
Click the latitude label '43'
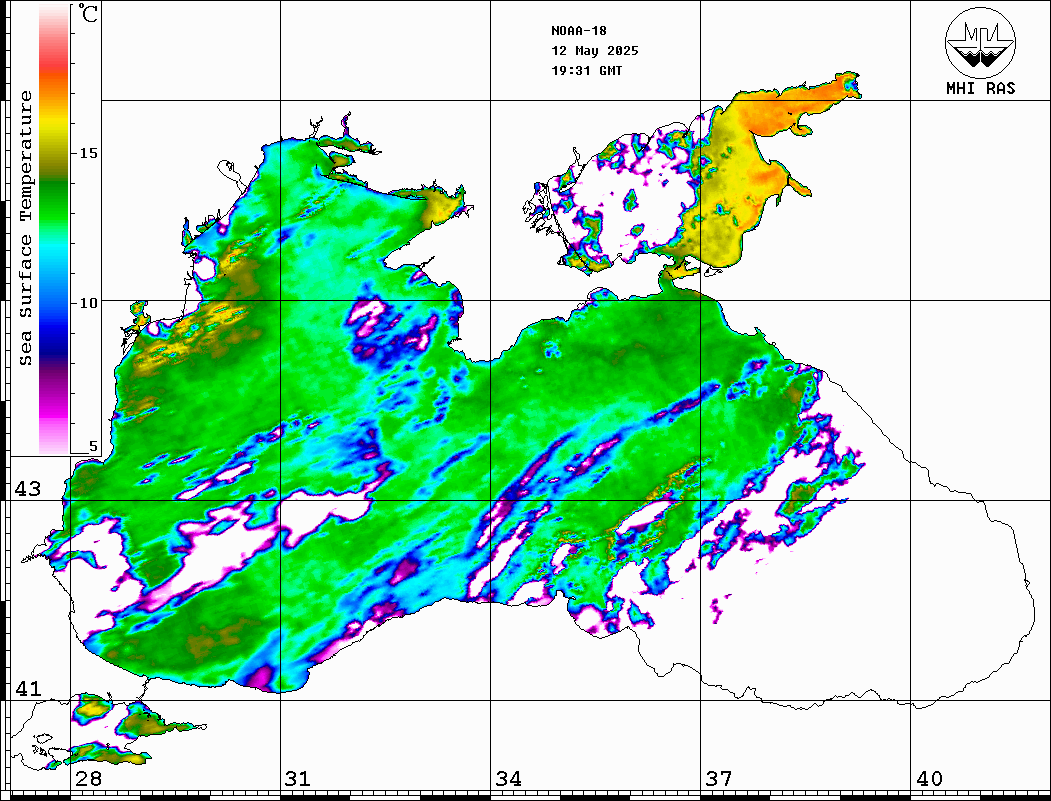[x=28, y=489]
